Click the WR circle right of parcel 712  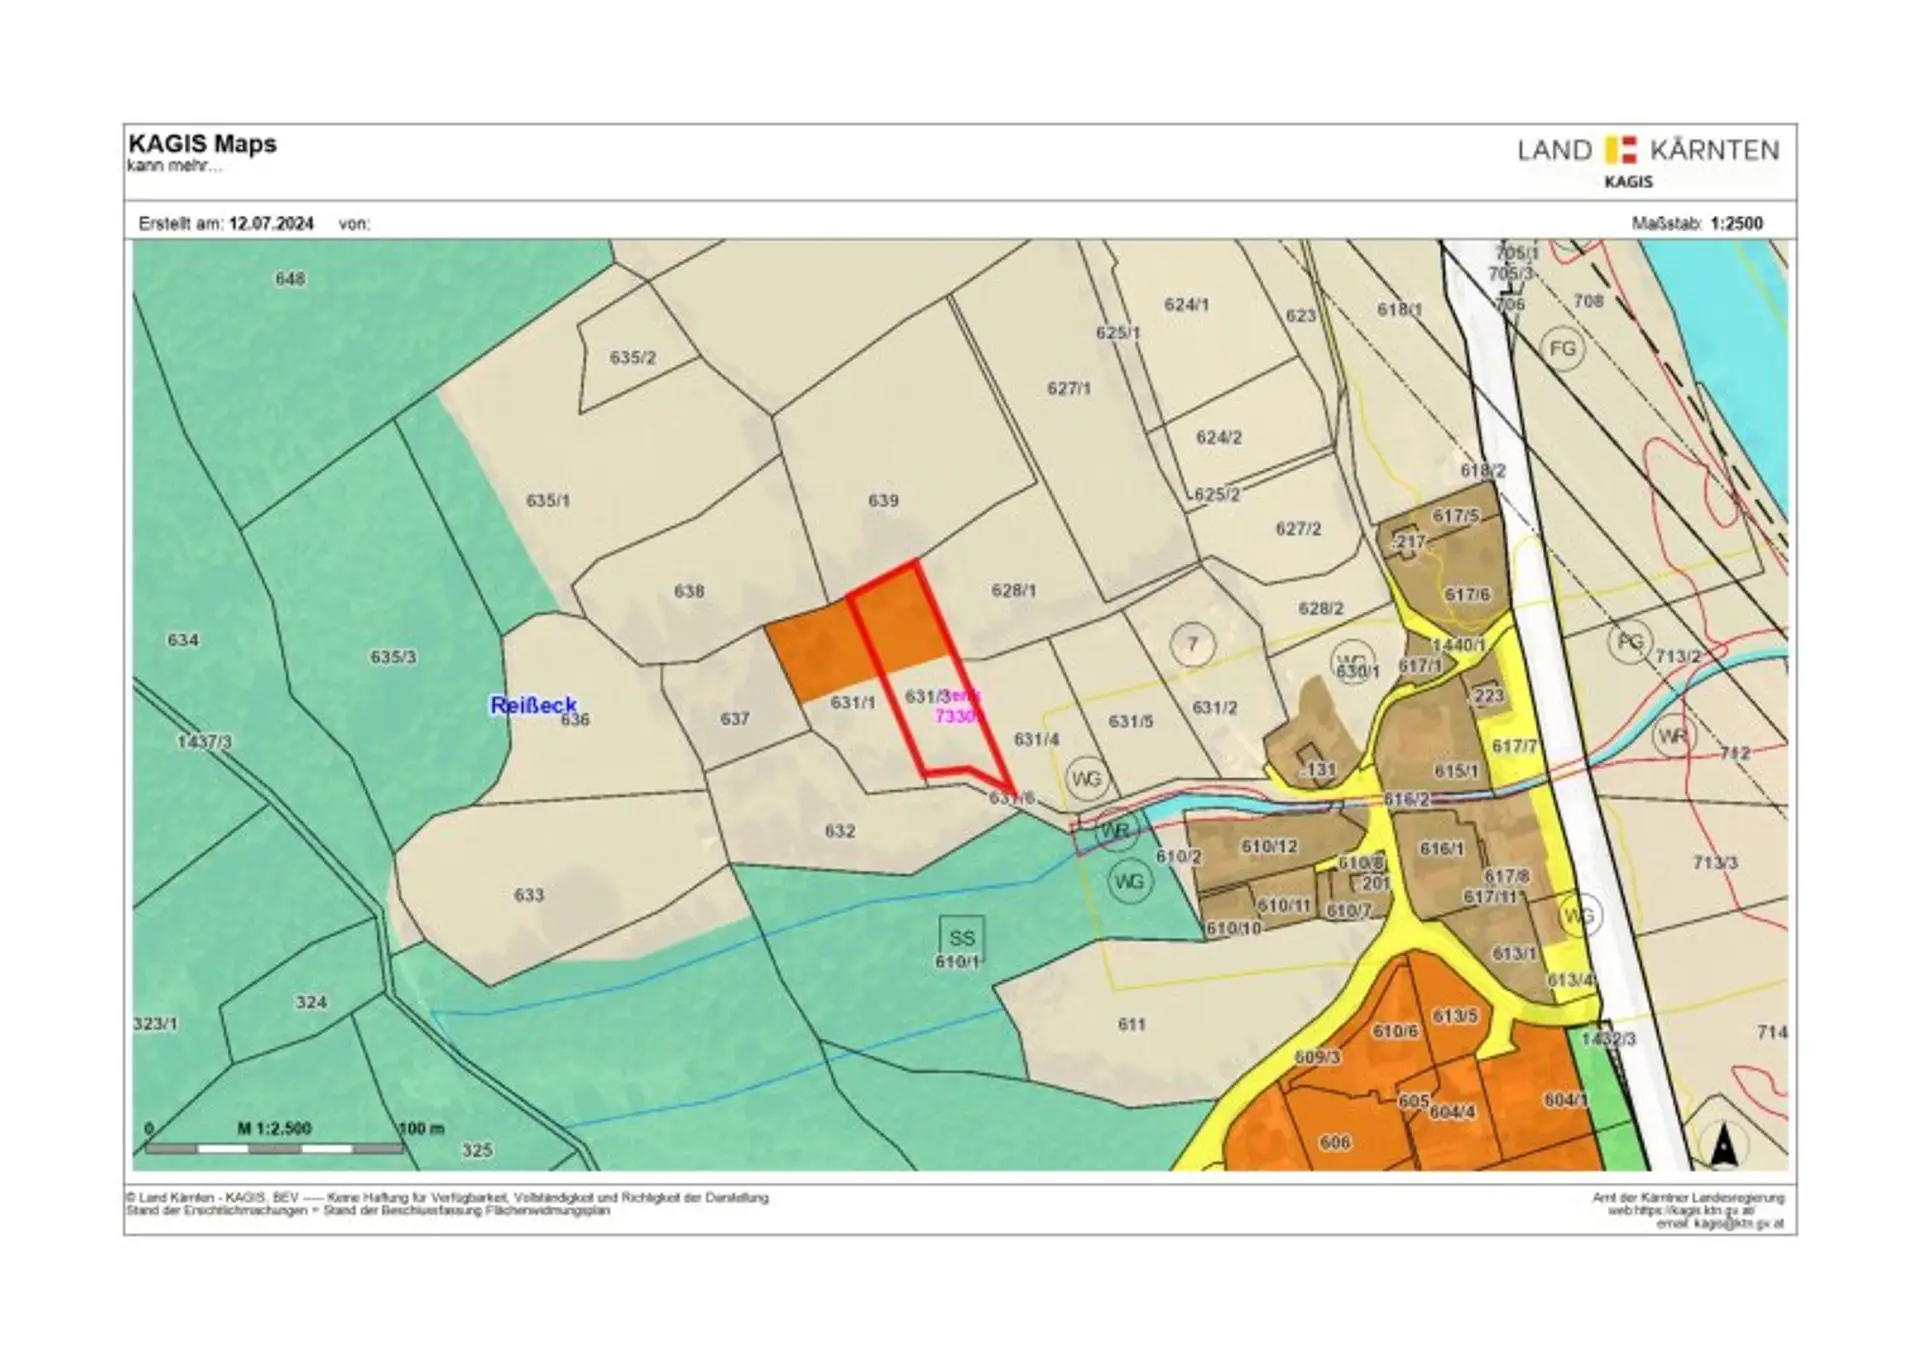point(1673,737)
